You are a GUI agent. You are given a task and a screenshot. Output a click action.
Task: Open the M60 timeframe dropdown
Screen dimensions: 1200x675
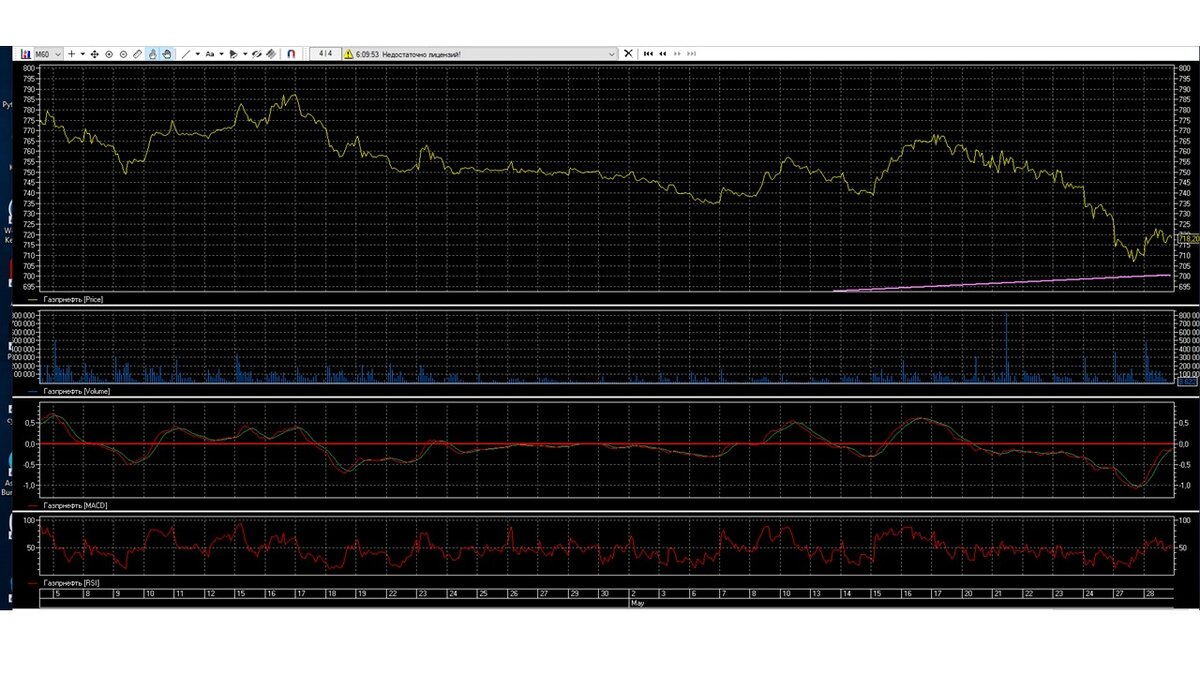pos(48,54)
